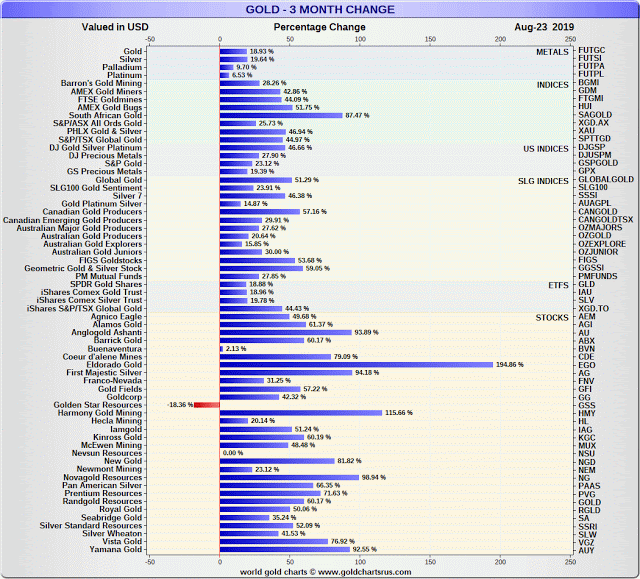The image size is (640, 579).
Task: Click the 'Valued in USD' label
Action: [115, 27]
